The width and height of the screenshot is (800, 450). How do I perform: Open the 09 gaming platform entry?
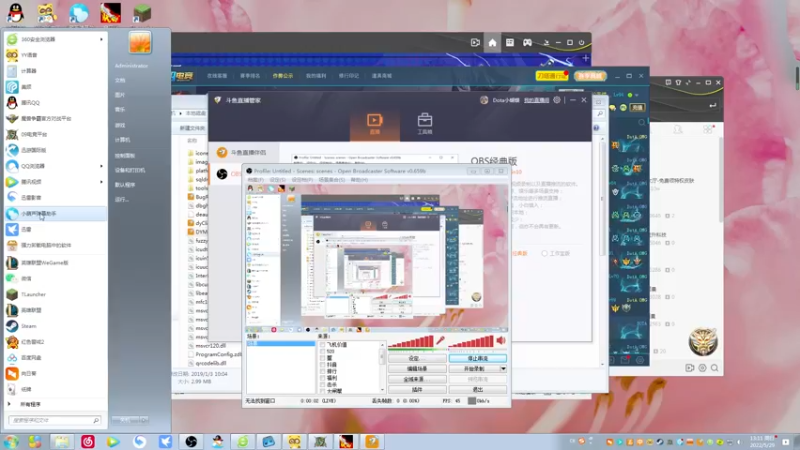tap(54, 134)
